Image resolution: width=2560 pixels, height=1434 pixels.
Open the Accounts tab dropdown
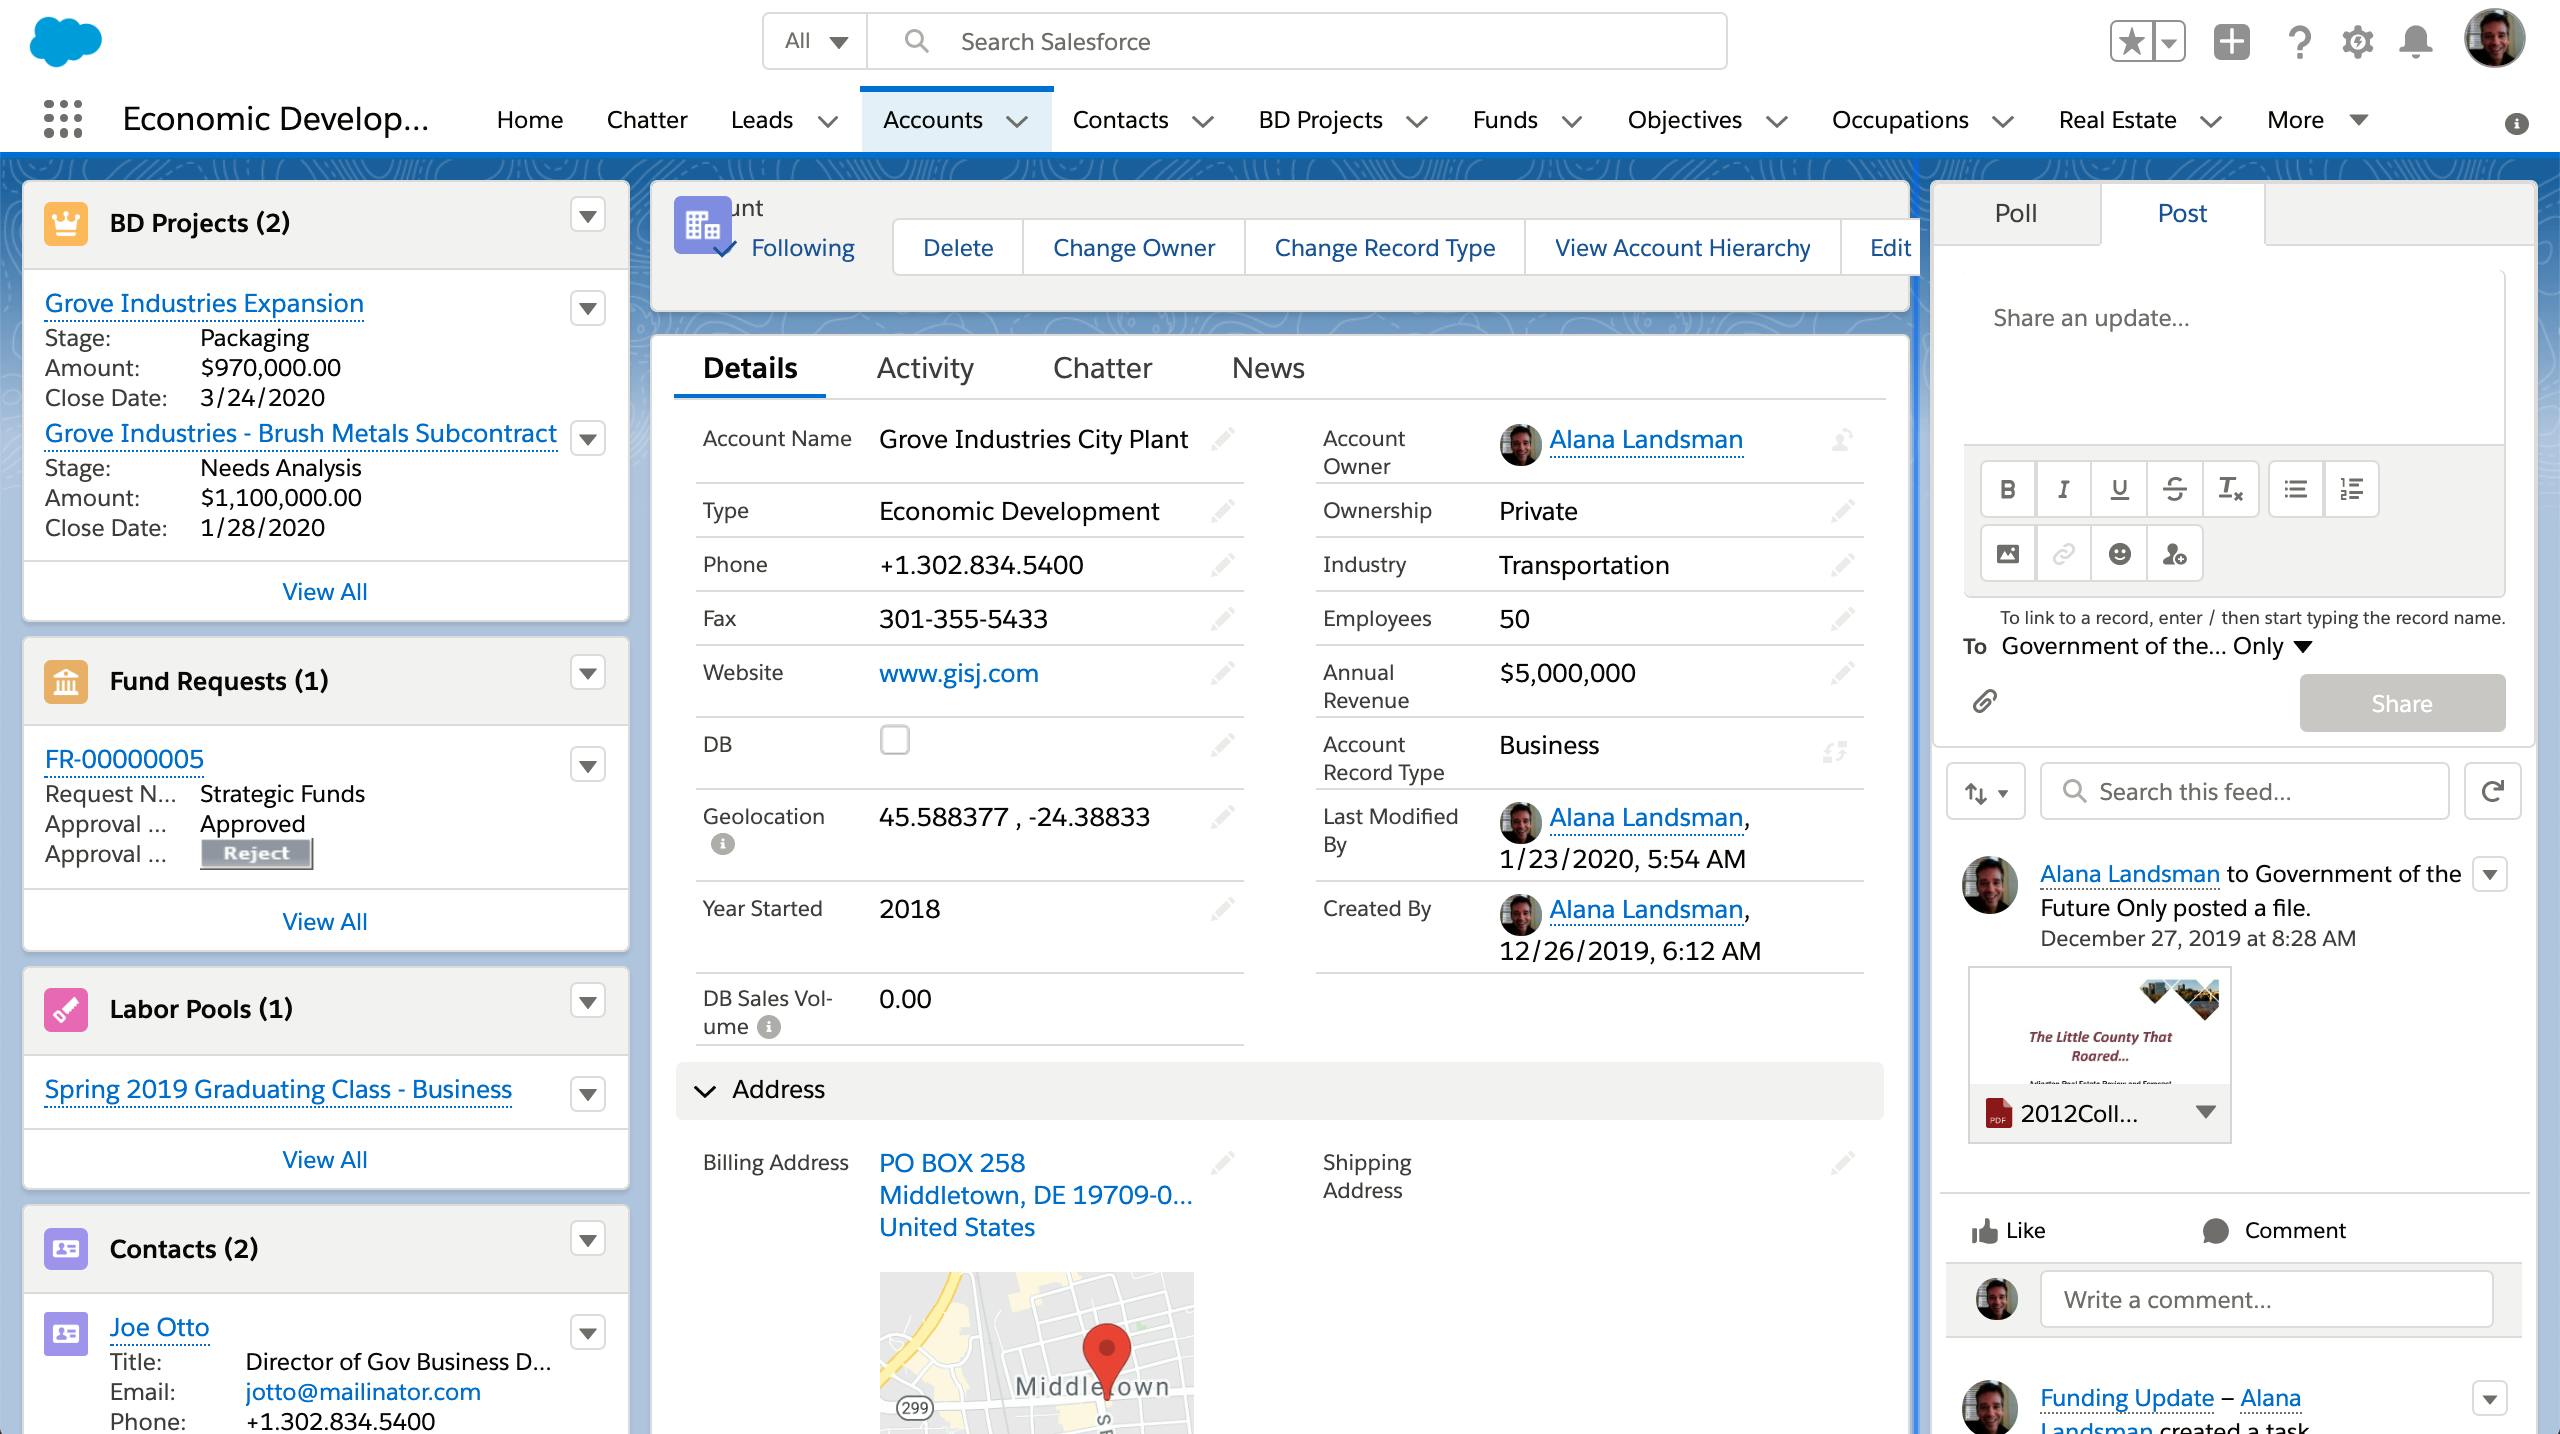click(x=1017, y=120)
